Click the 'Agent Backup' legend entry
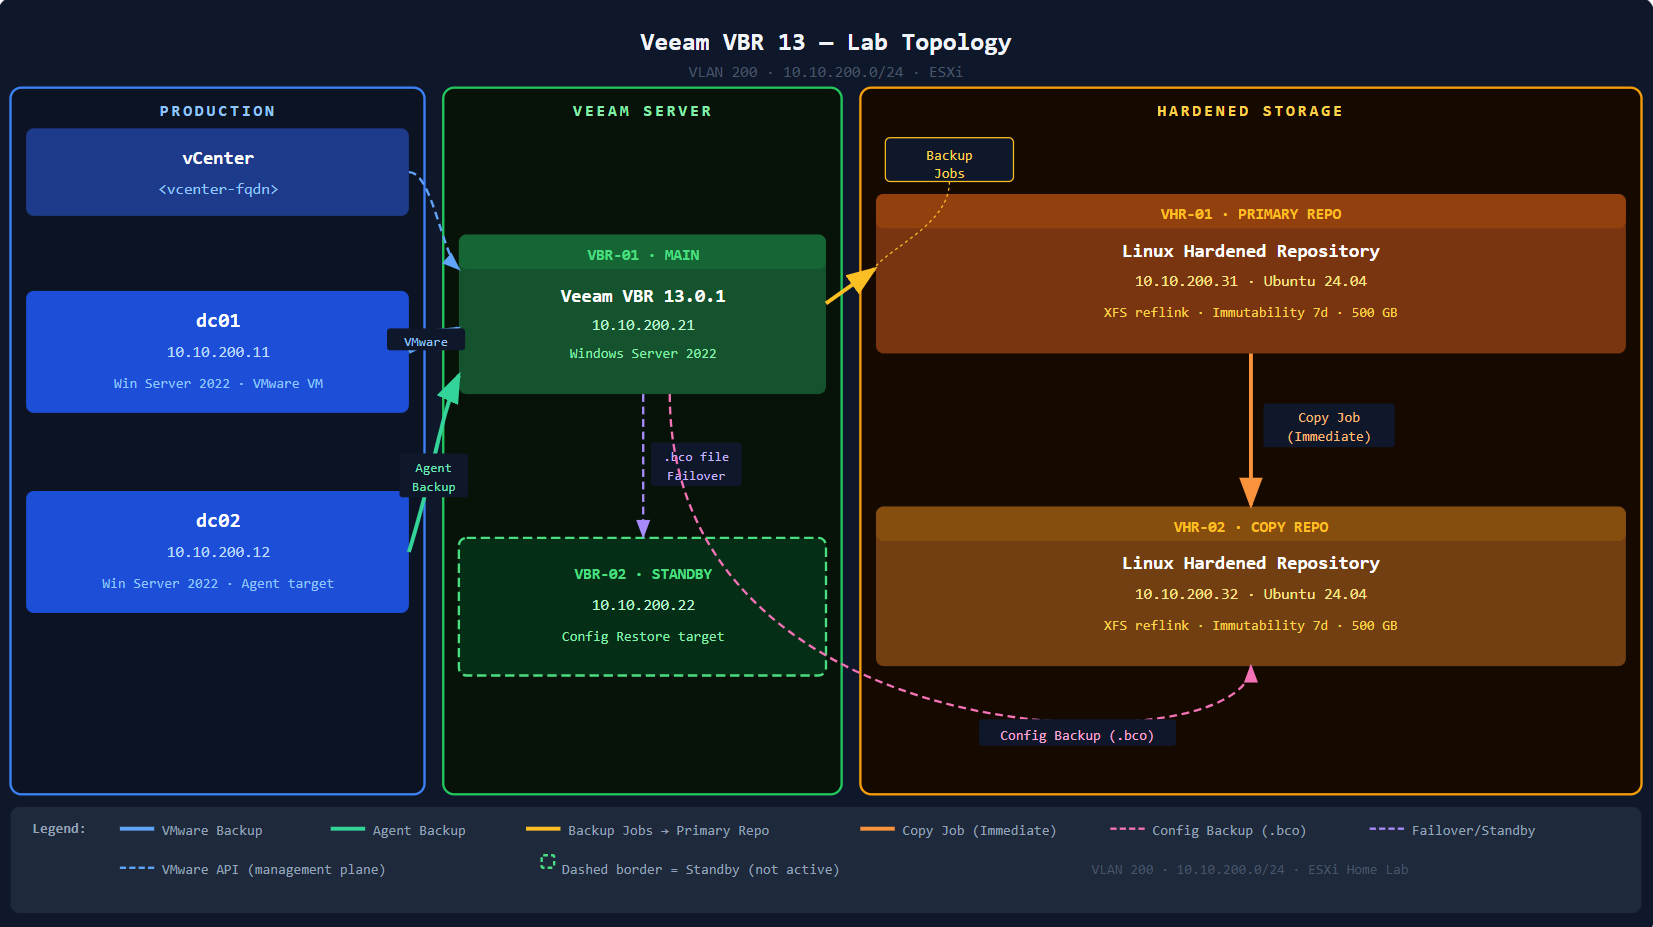The width and height of the screenshot is (1653, 927). (x=398, y=830)
